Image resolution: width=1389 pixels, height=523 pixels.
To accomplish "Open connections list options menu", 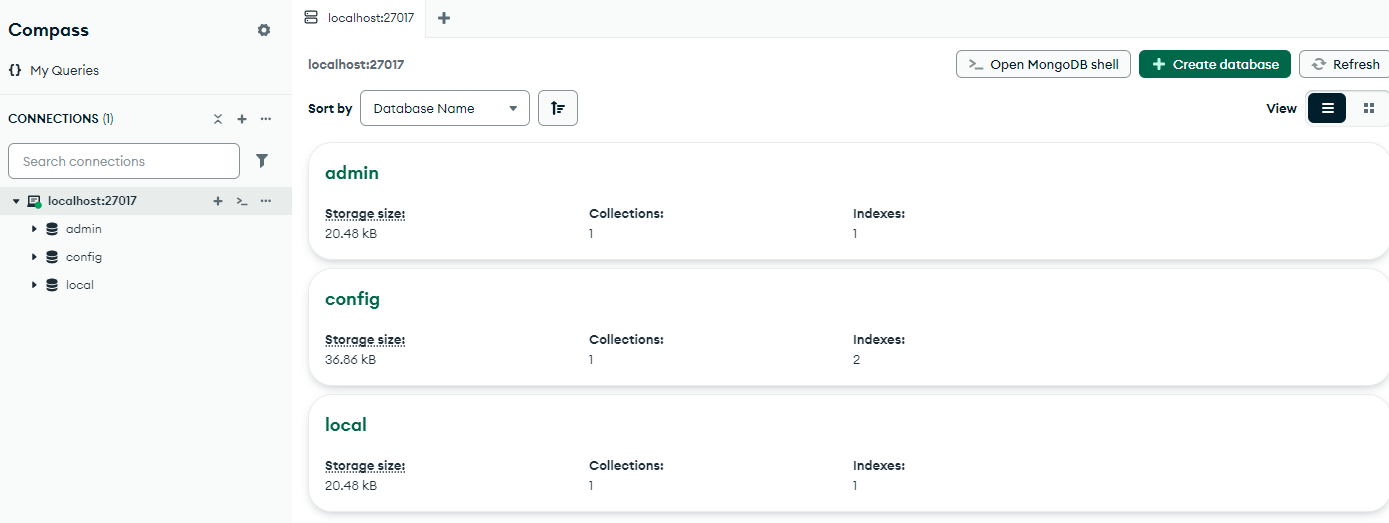I will pos(266,119).
